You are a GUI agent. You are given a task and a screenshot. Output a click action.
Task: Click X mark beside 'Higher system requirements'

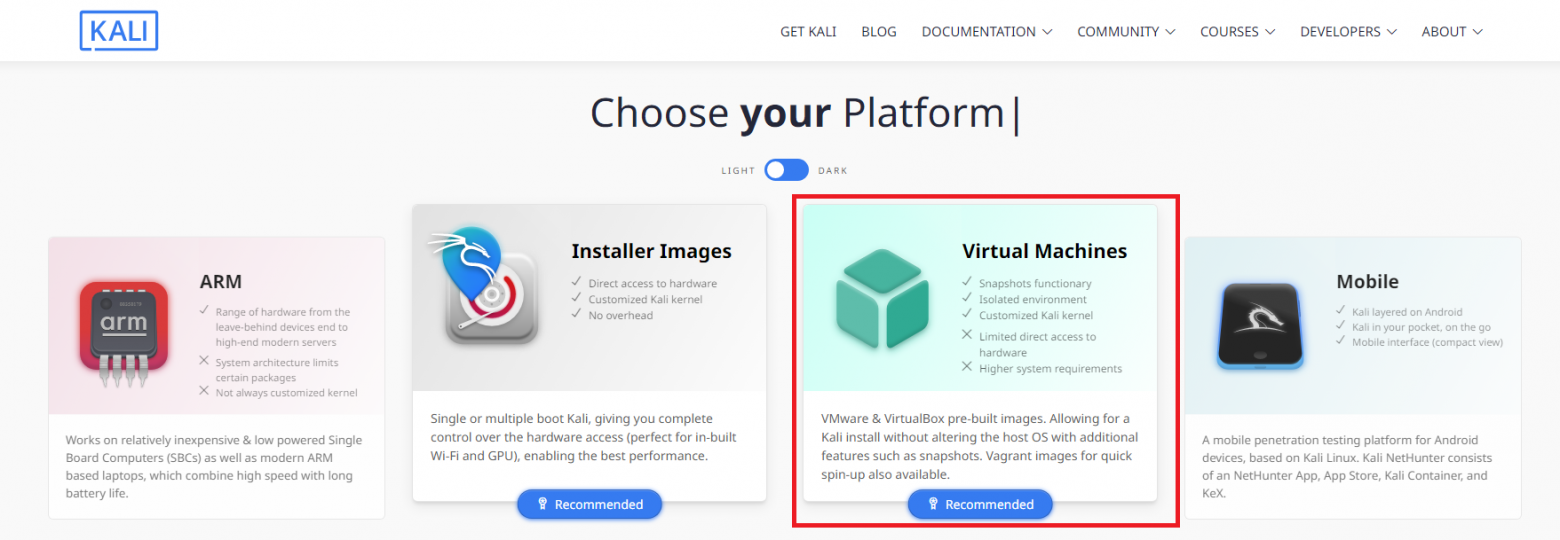tap(967, 367)
